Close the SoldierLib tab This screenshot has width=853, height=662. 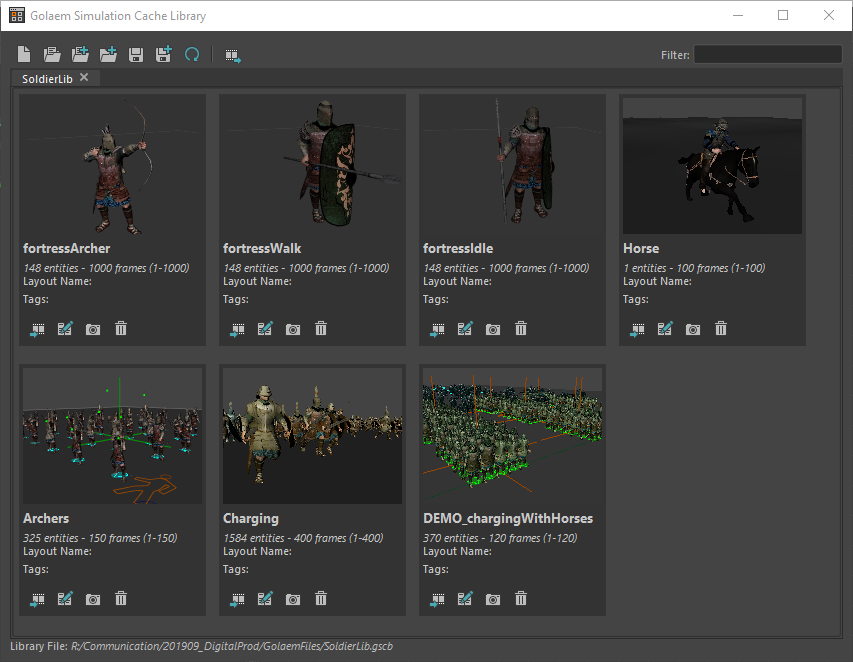pyautogui.click(x=84, y=77)
